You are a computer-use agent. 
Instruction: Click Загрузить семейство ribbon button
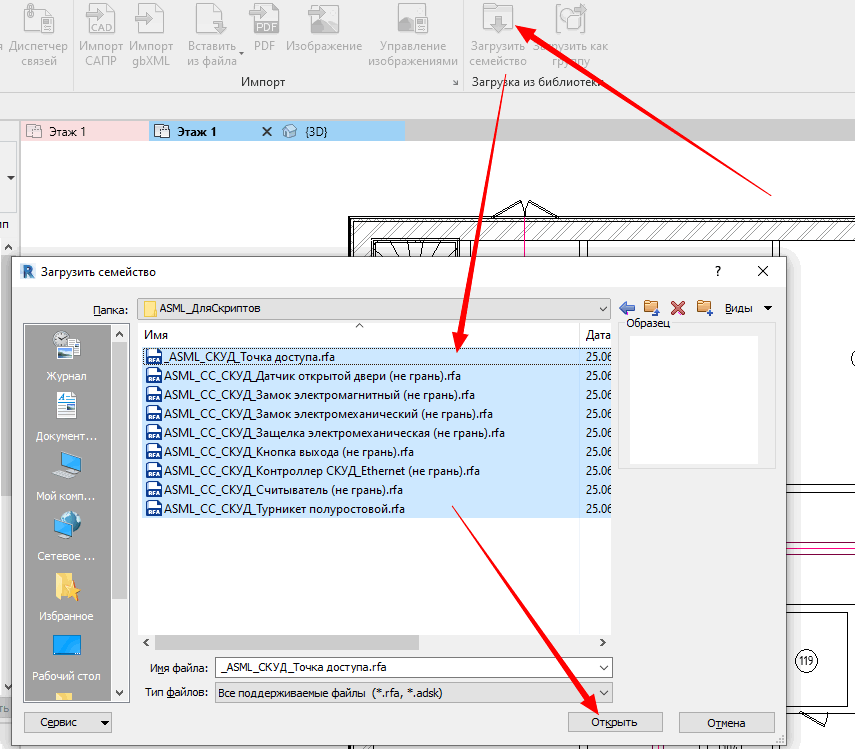pyautogui.click(x=498, y=35)
